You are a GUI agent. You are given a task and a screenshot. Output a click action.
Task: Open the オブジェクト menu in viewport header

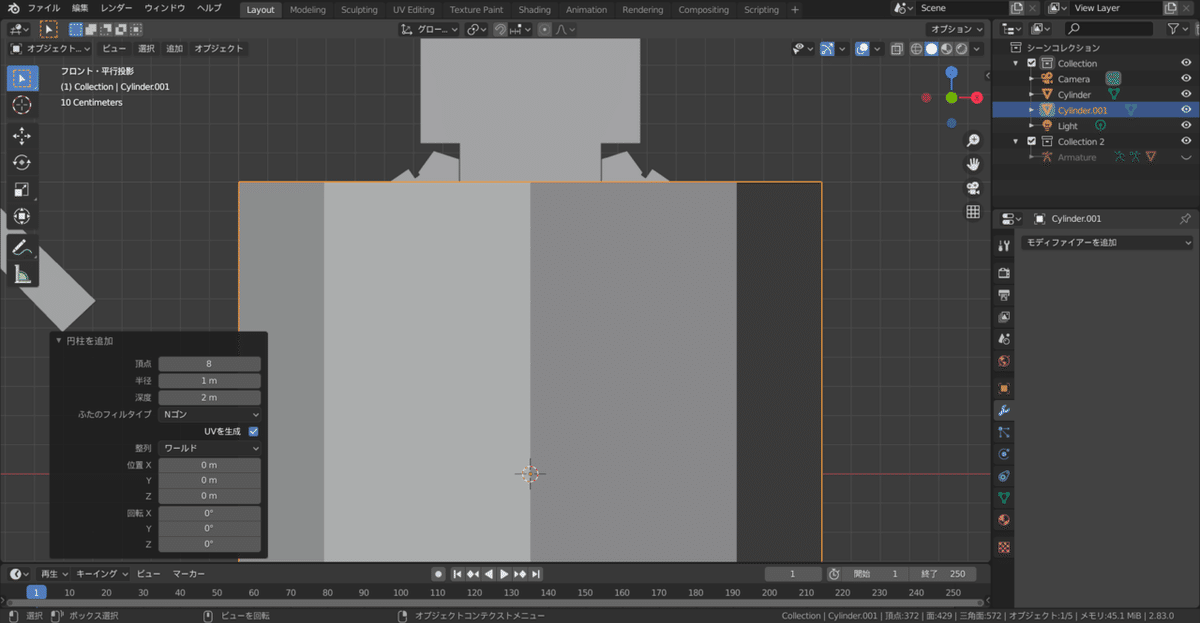point(218,48)
